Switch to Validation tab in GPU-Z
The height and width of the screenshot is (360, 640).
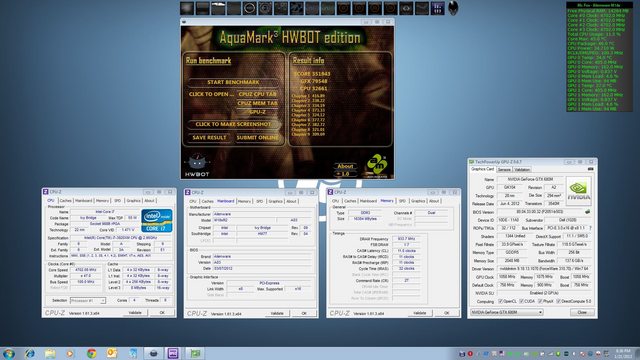(522, 169)
